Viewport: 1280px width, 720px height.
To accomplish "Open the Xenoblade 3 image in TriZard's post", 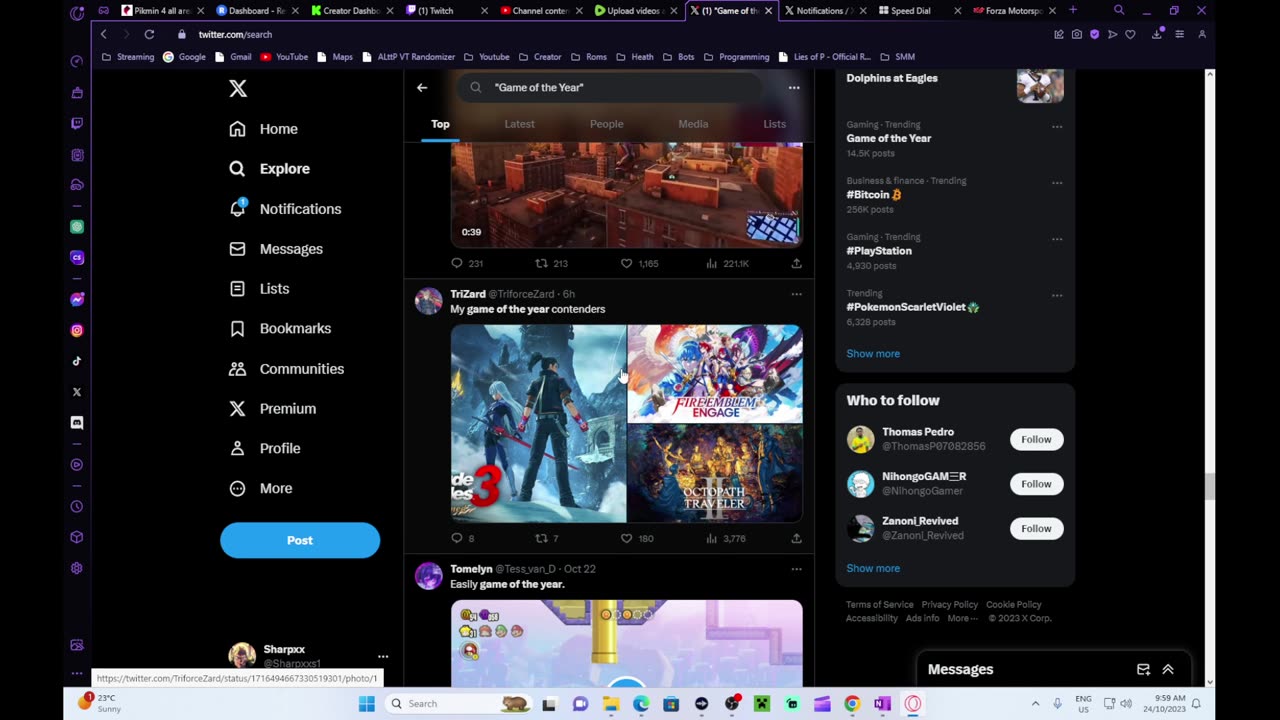I will point(538,423).
